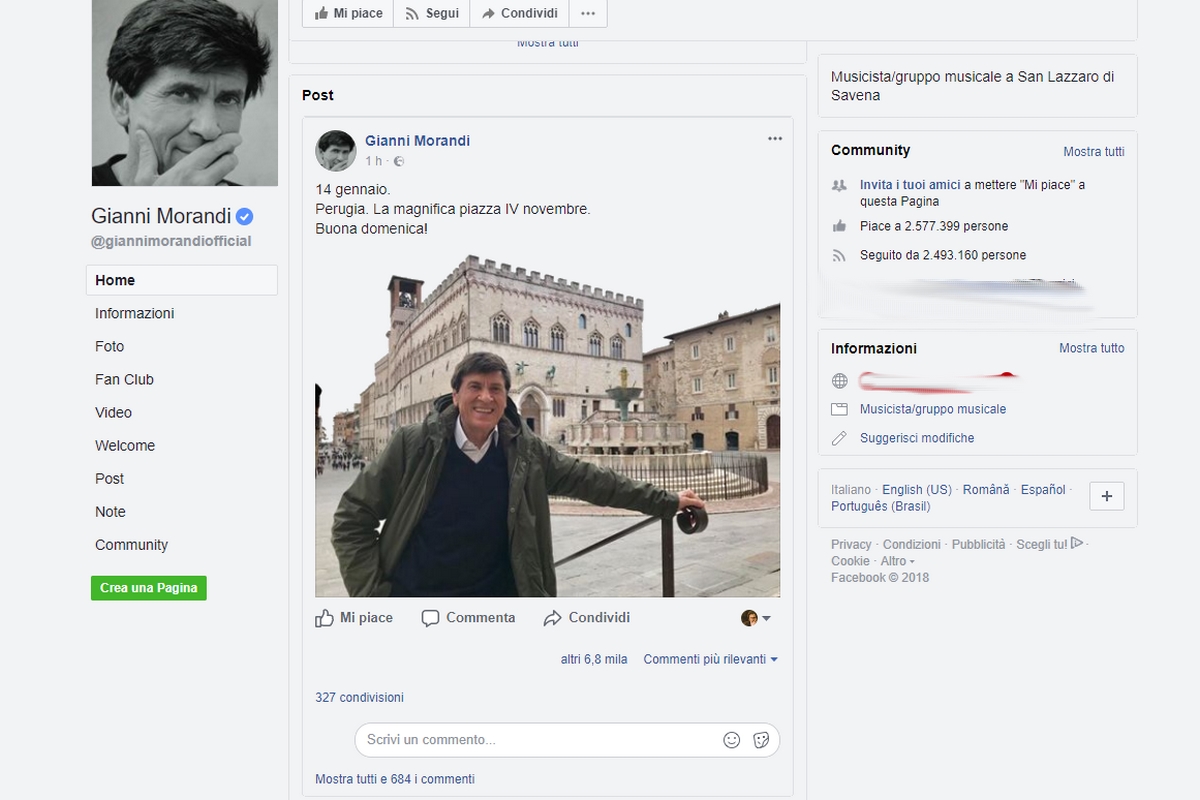Screen dimensions: 1200x800
Task: Open the Fan Club sidebar tab
Action: (124, 379)
